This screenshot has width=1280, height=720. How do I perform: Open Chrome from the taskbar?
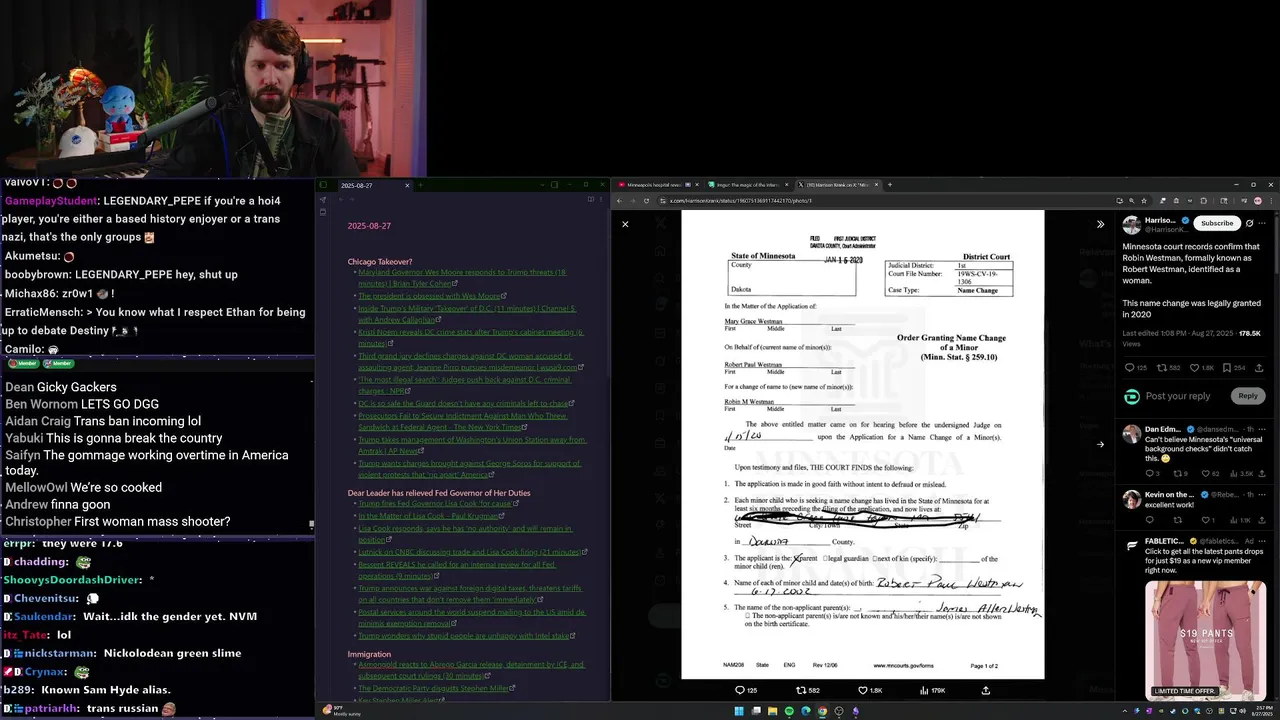822,711
